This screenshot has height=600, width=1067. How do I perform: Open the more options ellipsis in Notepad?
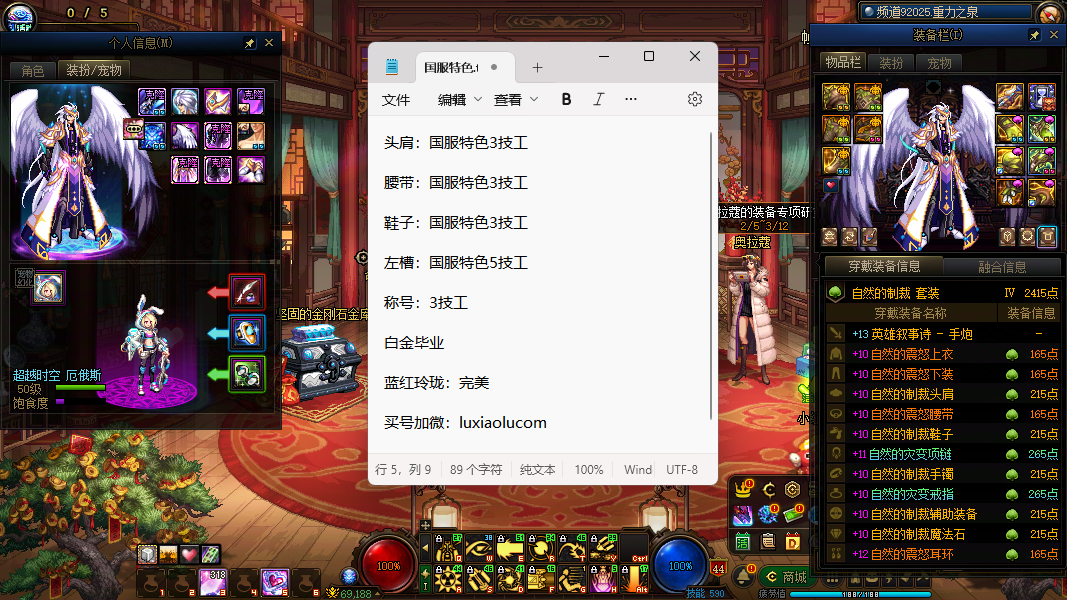click(630, 99)
